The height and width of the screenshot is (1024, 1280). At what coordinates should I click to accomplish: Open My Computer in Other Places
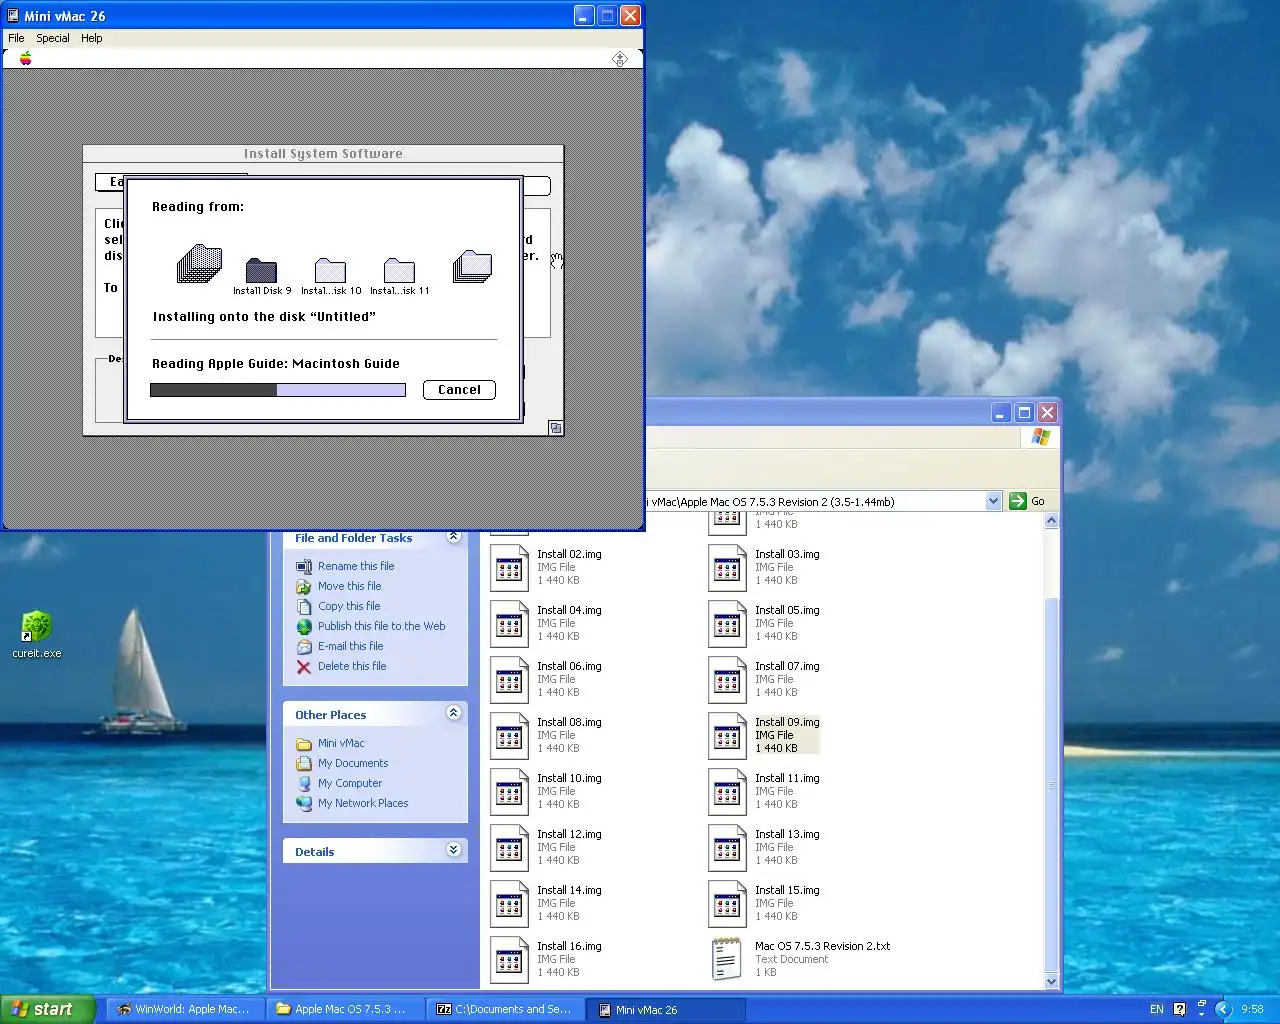pos(350,783)
